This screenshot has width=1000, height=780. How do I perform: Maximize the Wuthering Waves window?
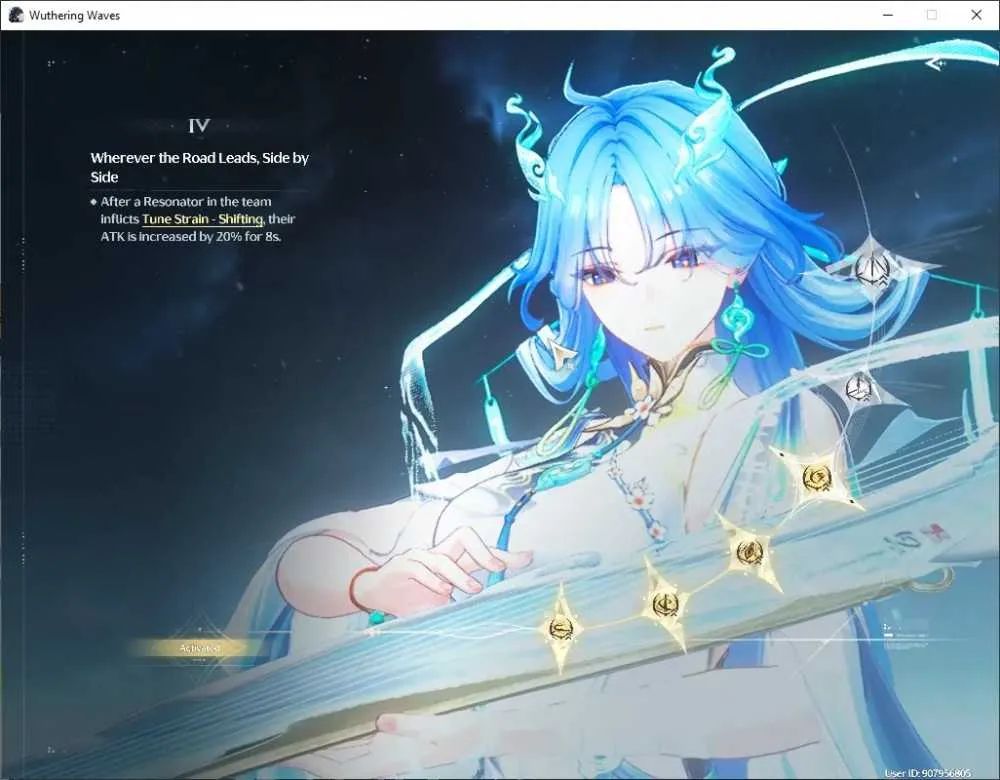tap(932, 15)
